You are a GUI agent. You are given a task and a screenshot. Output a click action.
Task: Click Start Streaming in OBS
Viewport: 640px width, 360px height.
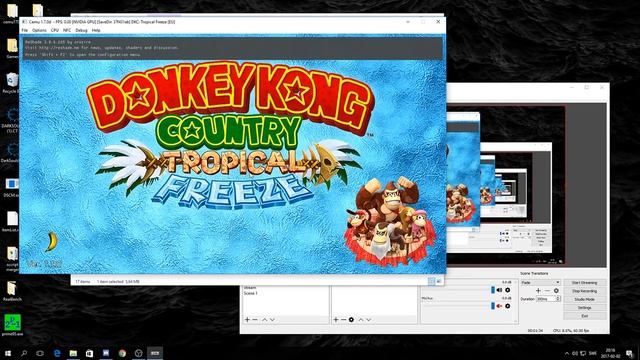(x=584, y=282)
